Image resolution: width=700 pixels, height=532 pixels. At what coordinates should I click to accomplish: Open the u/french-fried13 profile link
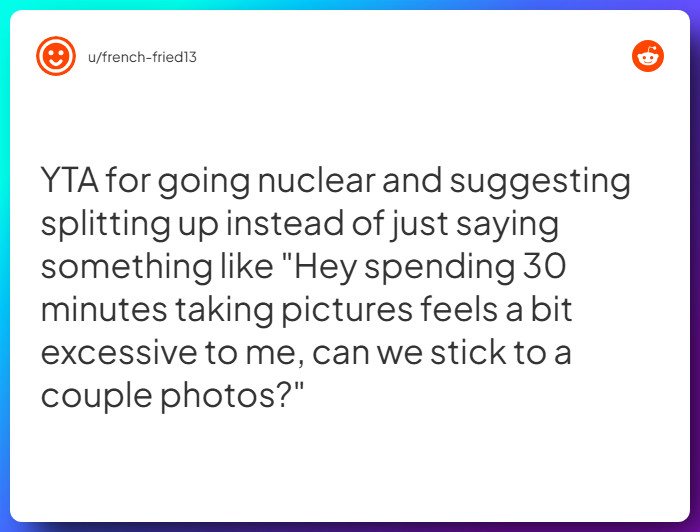point(139,57)
